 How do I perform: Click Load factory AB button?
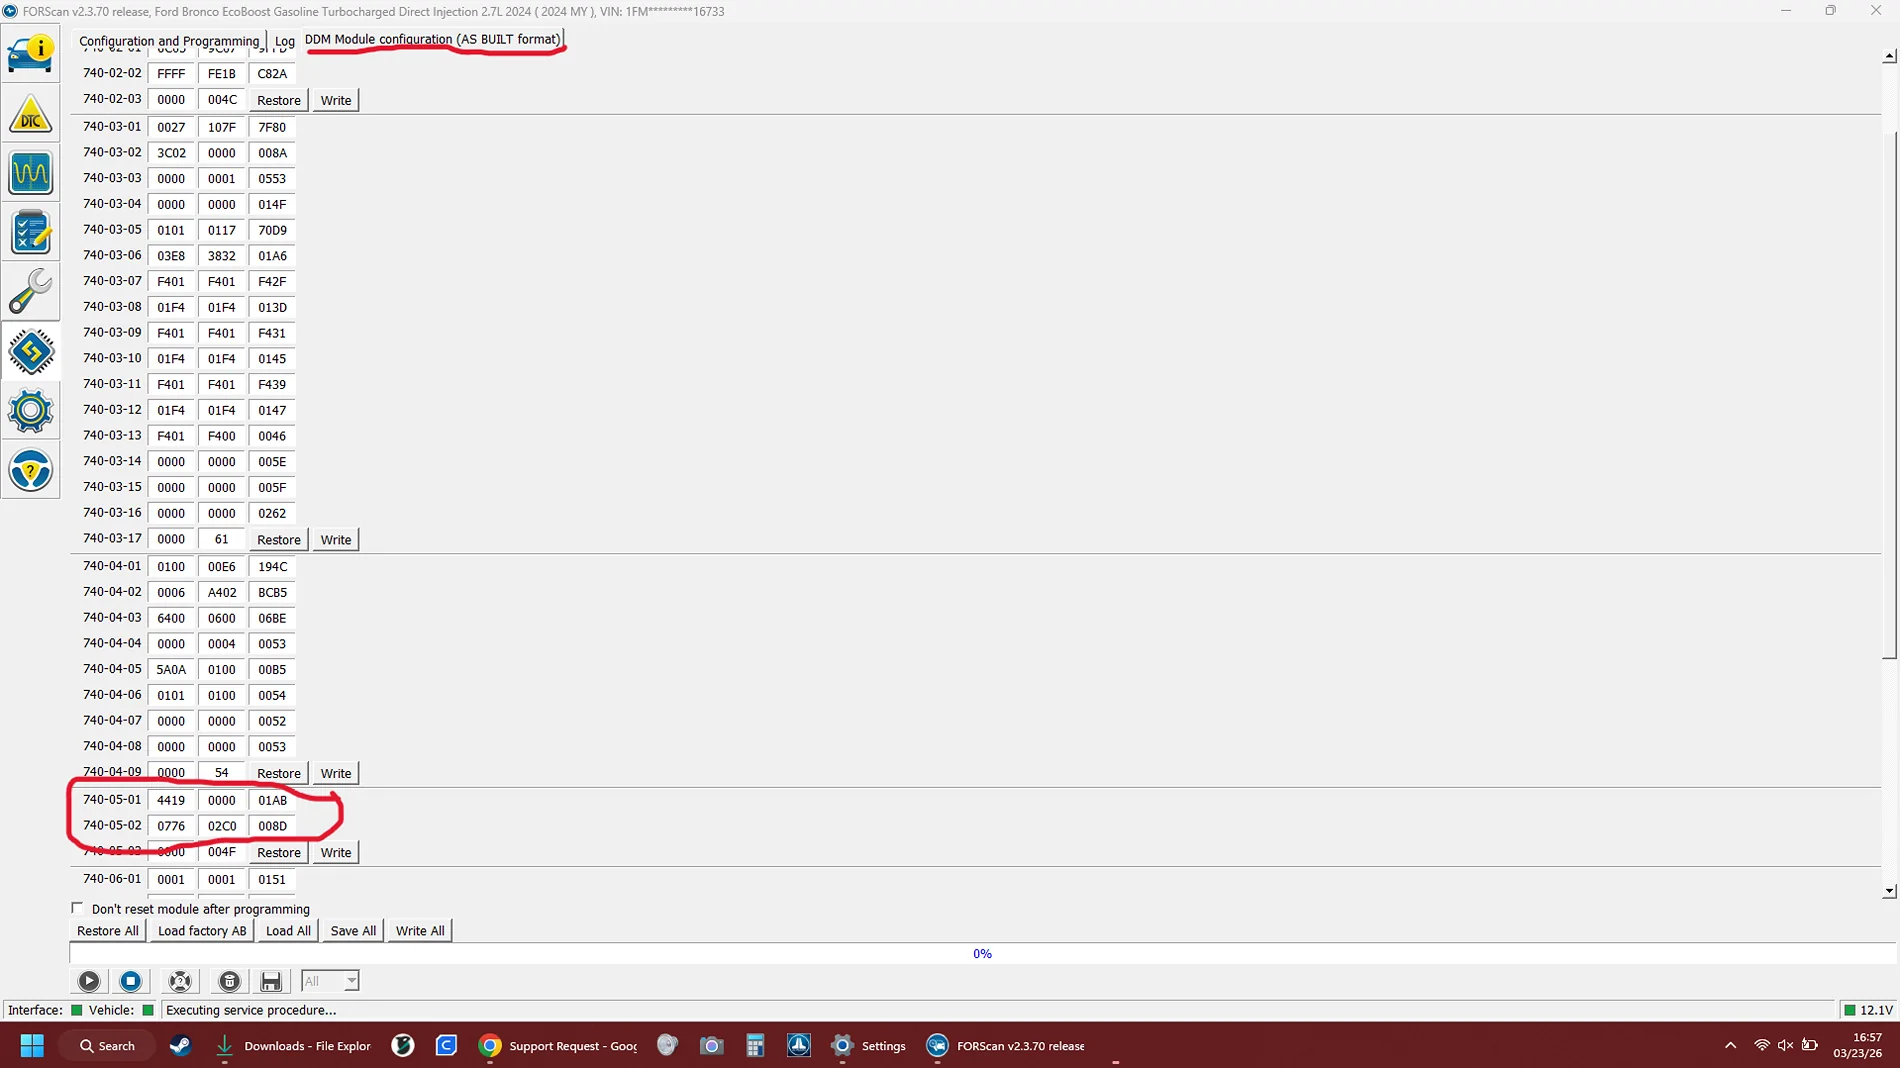(x=202, y=931)
